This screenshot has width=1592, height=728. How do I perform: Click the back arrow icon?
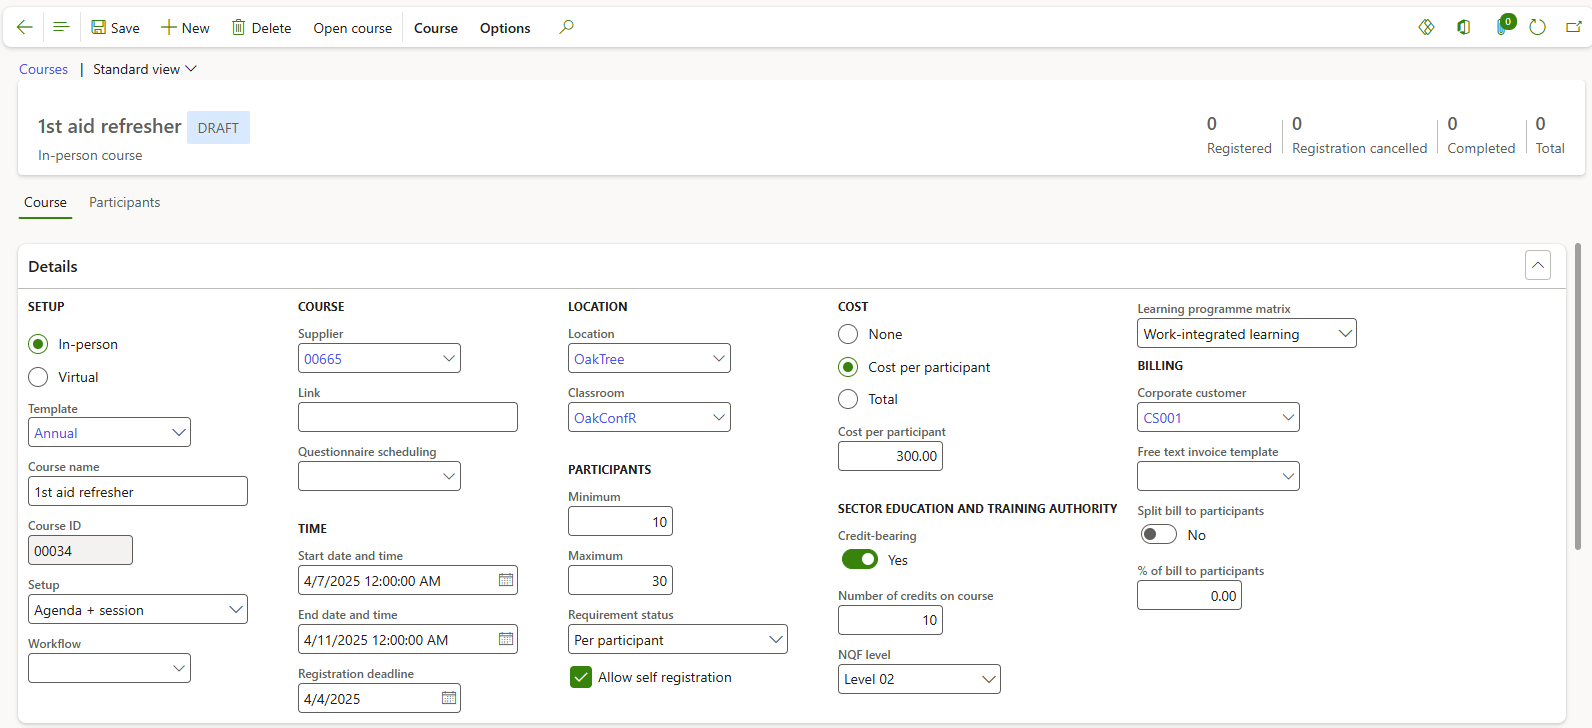(x=25, y=27)
